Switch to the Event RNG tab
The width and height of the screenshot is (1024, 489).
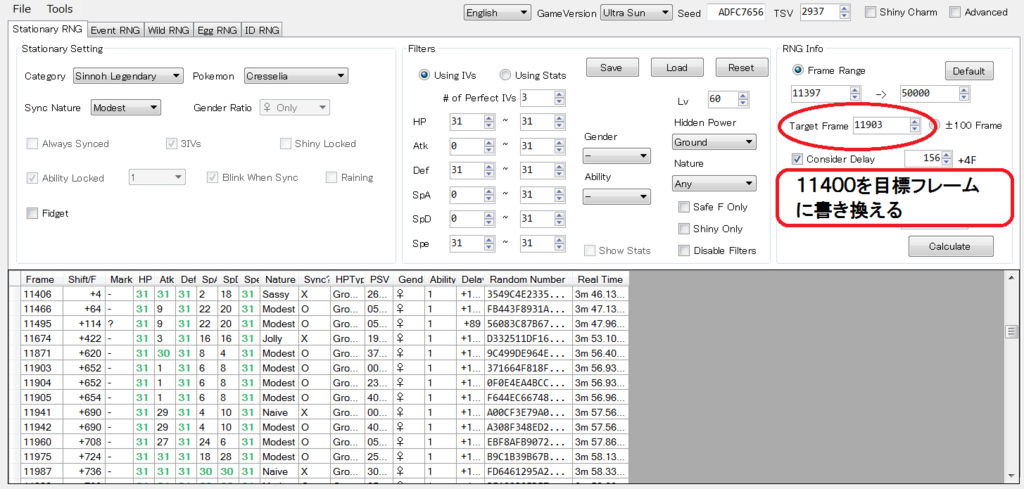coord(115,30)
